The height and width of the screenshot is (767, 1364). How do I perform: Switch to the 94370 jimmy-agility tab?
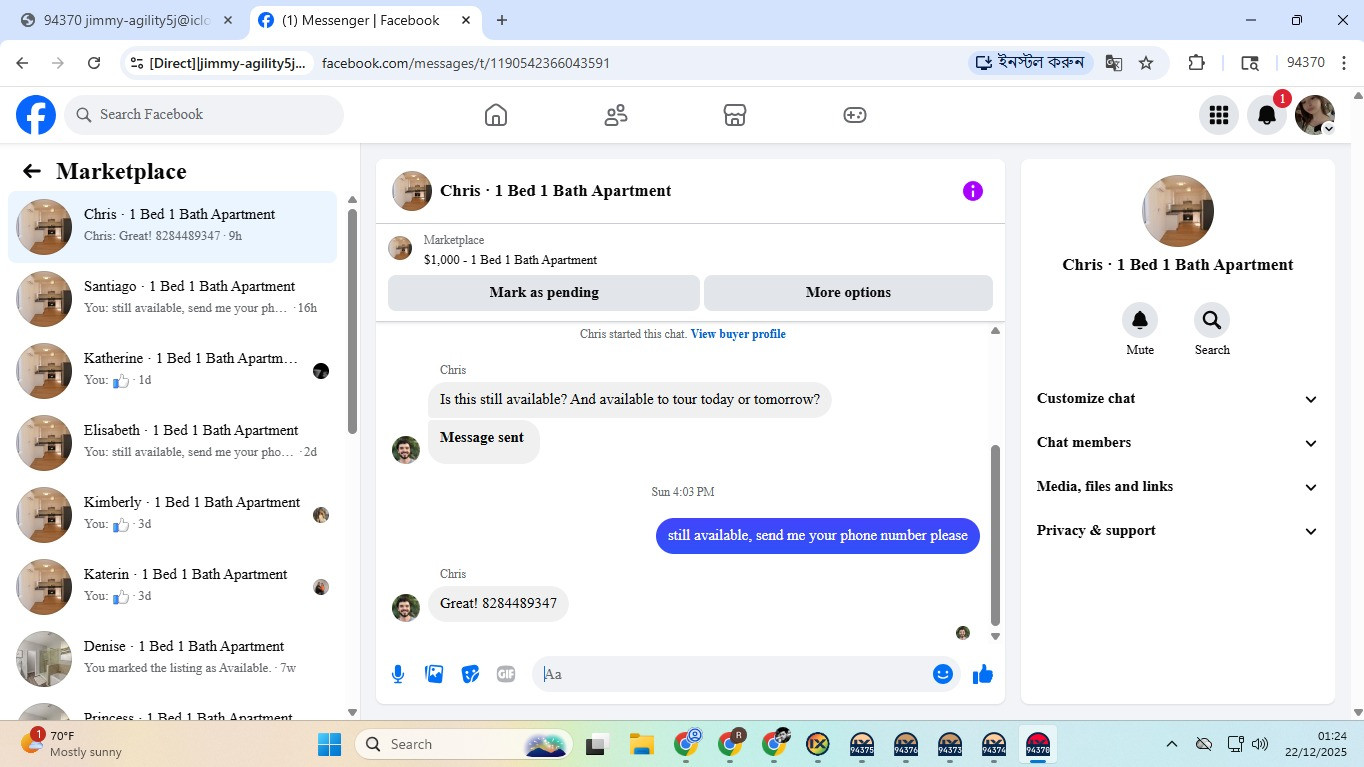click(x=126, y=20)
